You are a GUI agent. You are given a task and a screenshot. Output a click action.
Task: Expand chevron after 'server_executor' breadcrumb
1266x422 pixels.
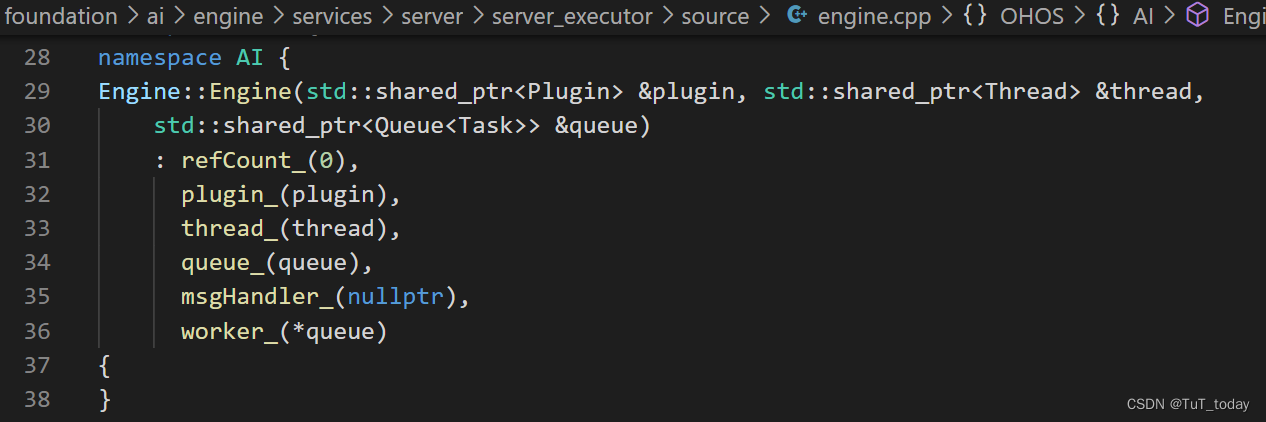668,16
